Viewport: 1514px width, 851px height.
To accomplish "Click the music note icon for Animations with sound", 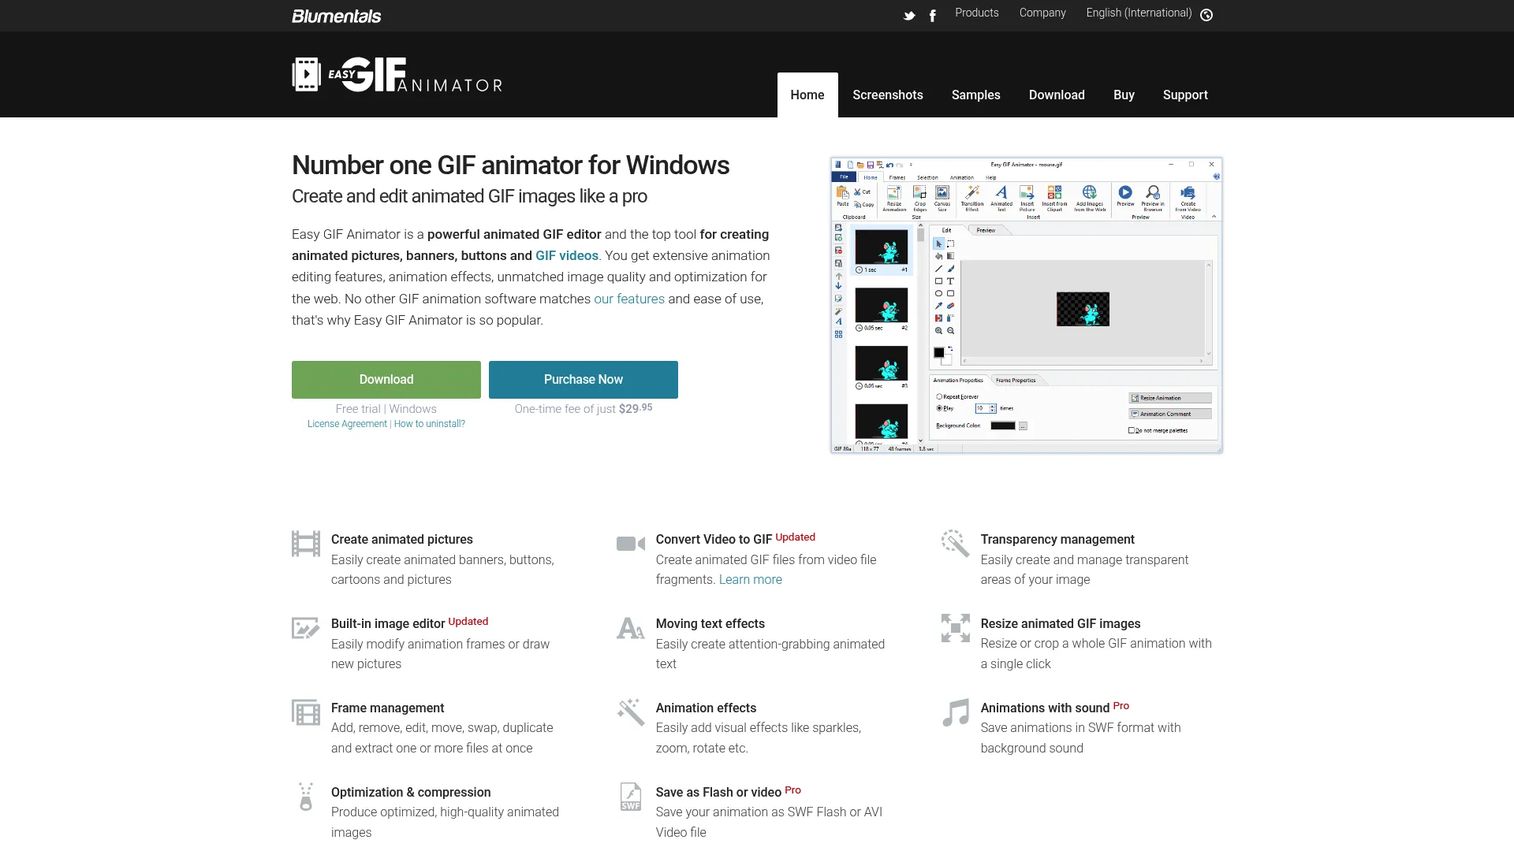I will (955, 712).
